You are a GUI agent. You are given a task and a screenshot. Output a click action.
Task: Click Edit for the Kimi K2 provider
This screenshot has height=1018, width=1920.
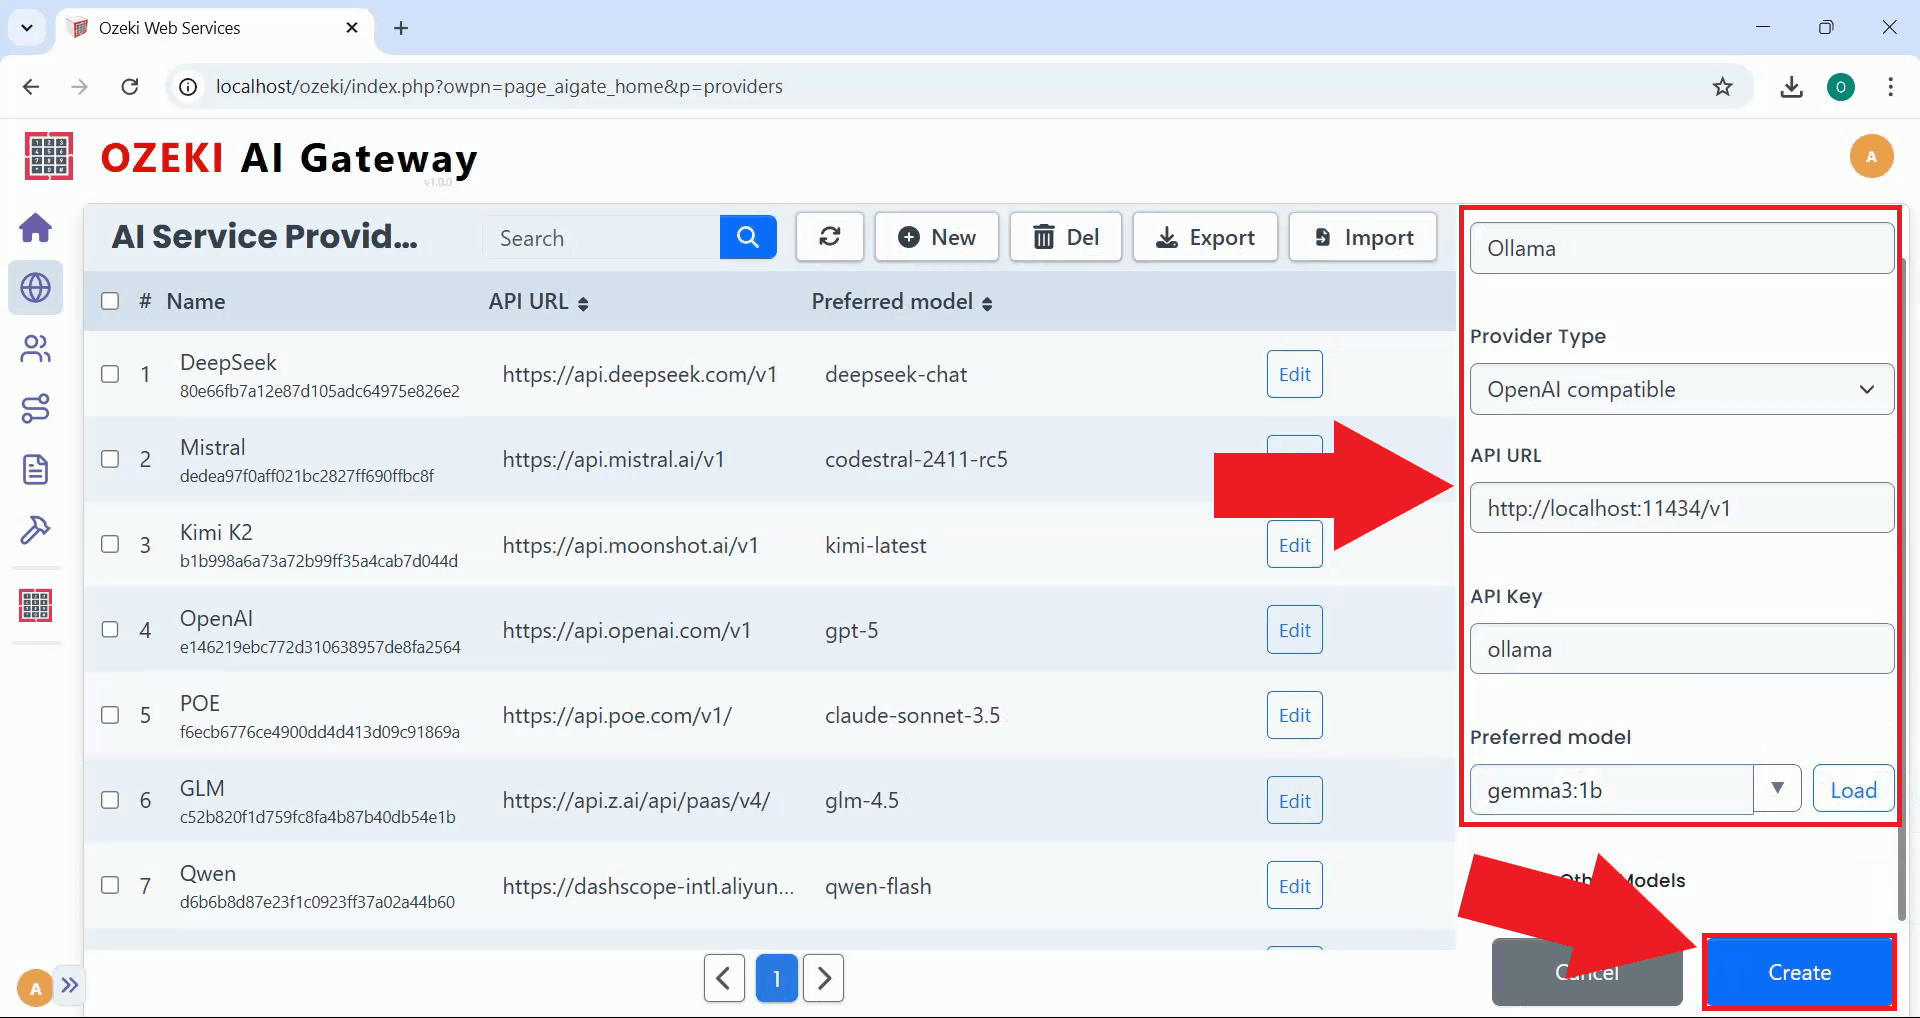point(1294,545)
